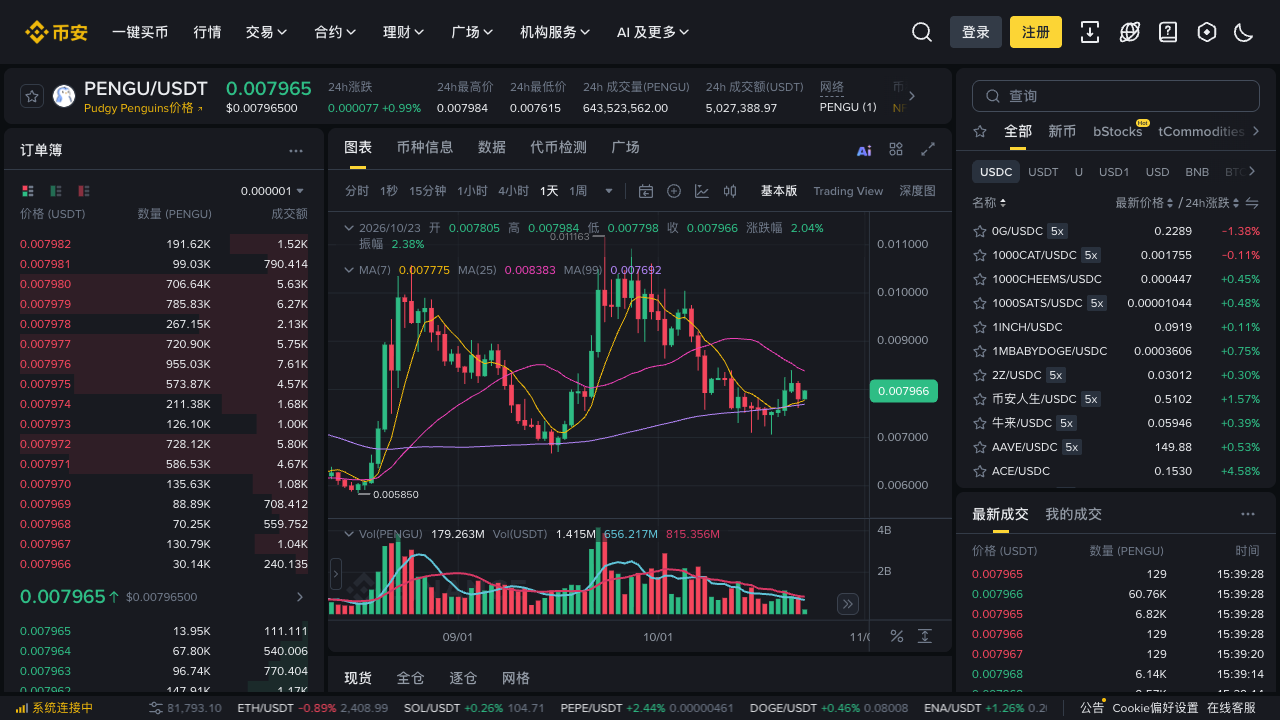This screenshot has height=720, width=1280.
Task: Favorite the 0G/USDC pair star
Action: click(x=980, y=231)
